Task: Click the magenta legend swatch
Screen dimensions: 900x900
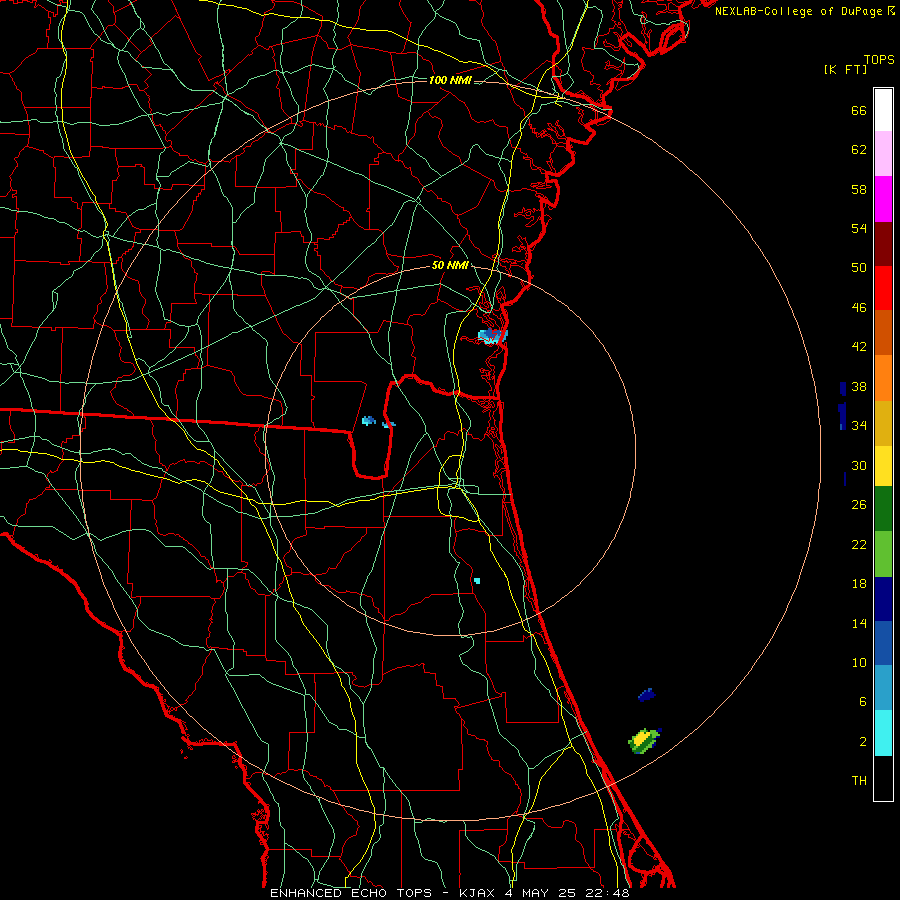Action: point(883,199)
